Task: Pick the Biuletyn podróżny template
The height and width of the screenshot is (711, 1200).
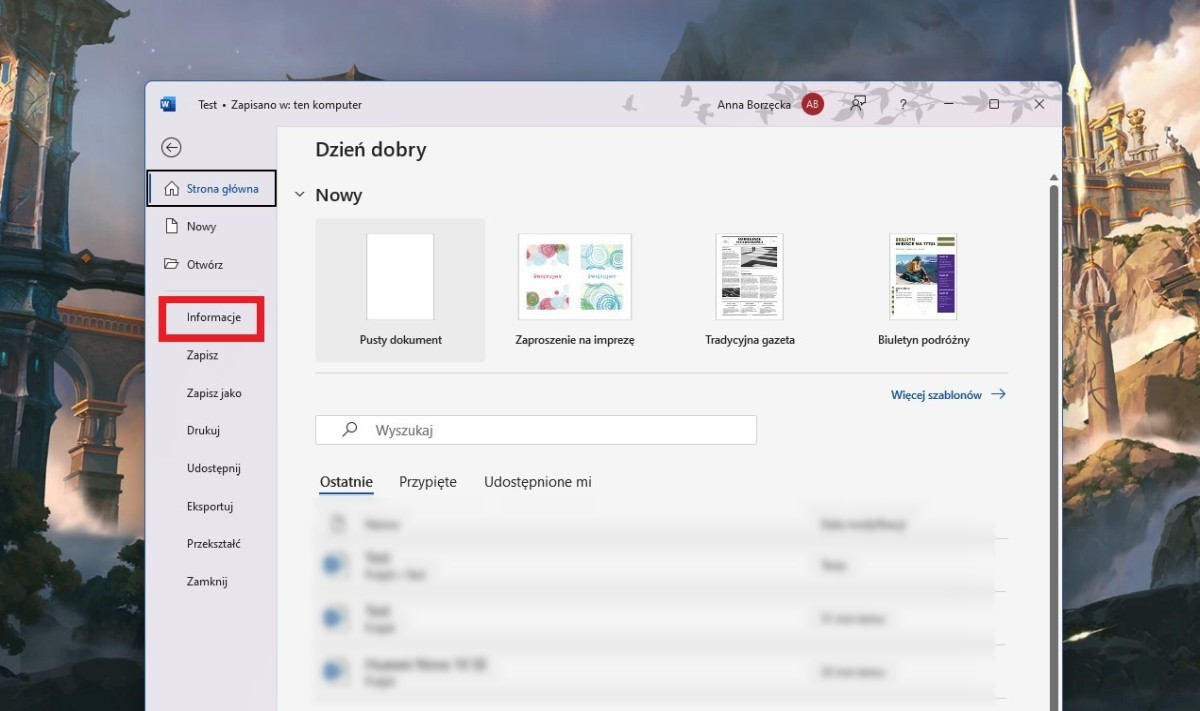Action: click(x=923, y=277)
